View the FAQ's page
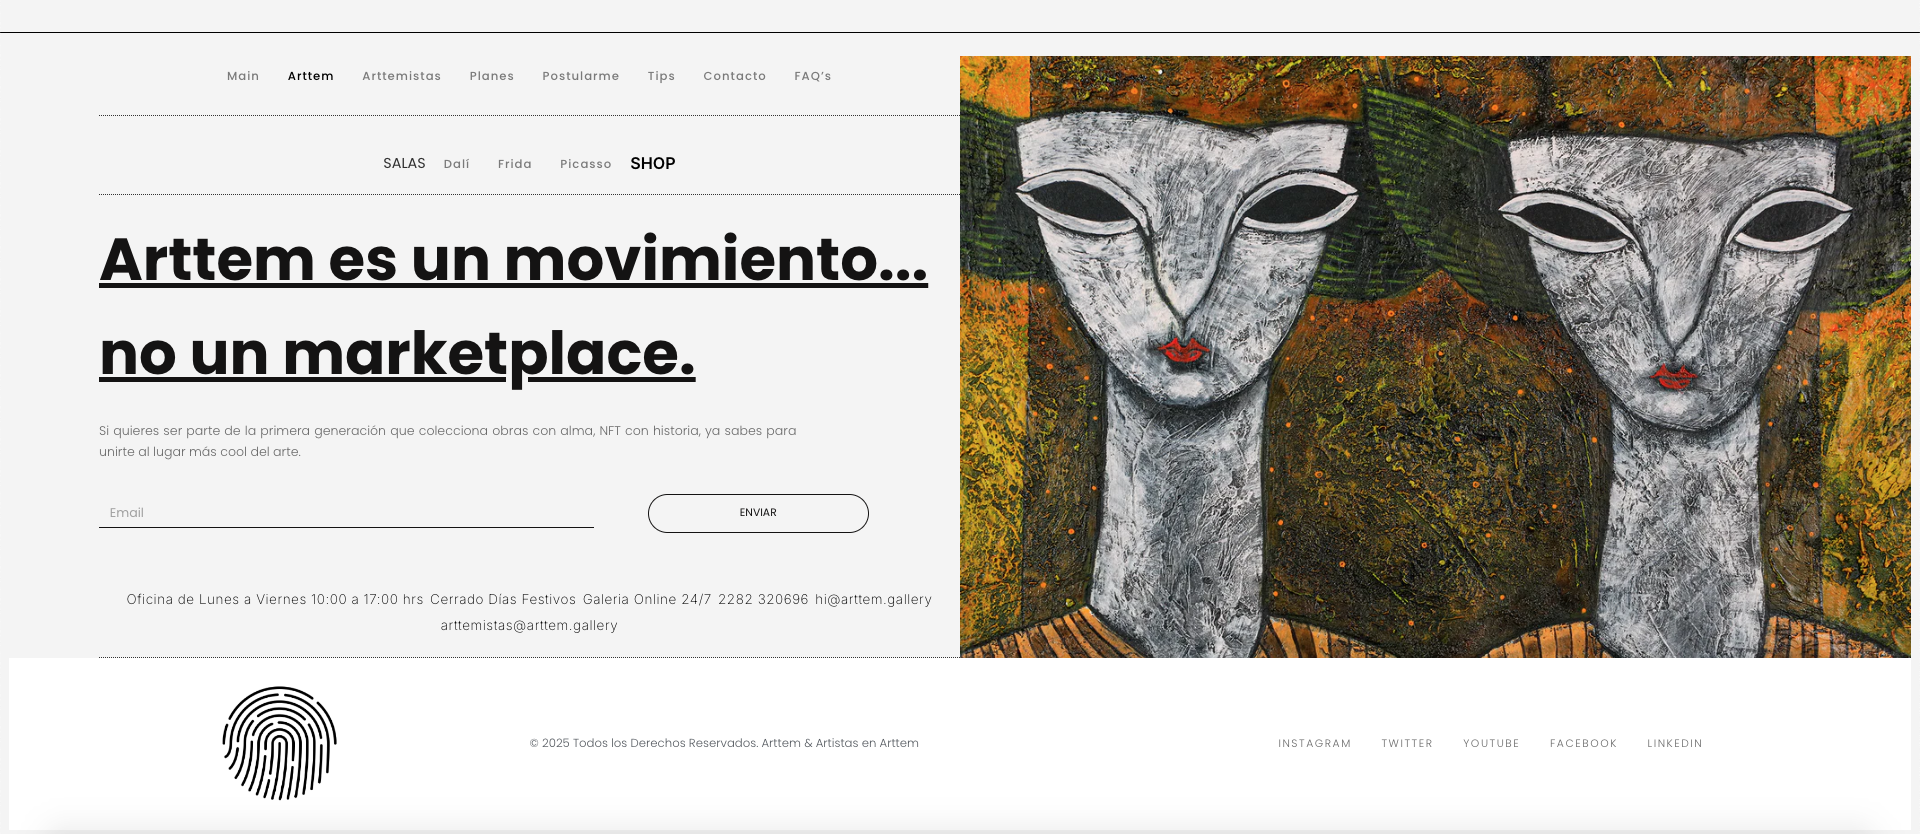This screenshot has height=834, width=1920. (x=813, y=76)
